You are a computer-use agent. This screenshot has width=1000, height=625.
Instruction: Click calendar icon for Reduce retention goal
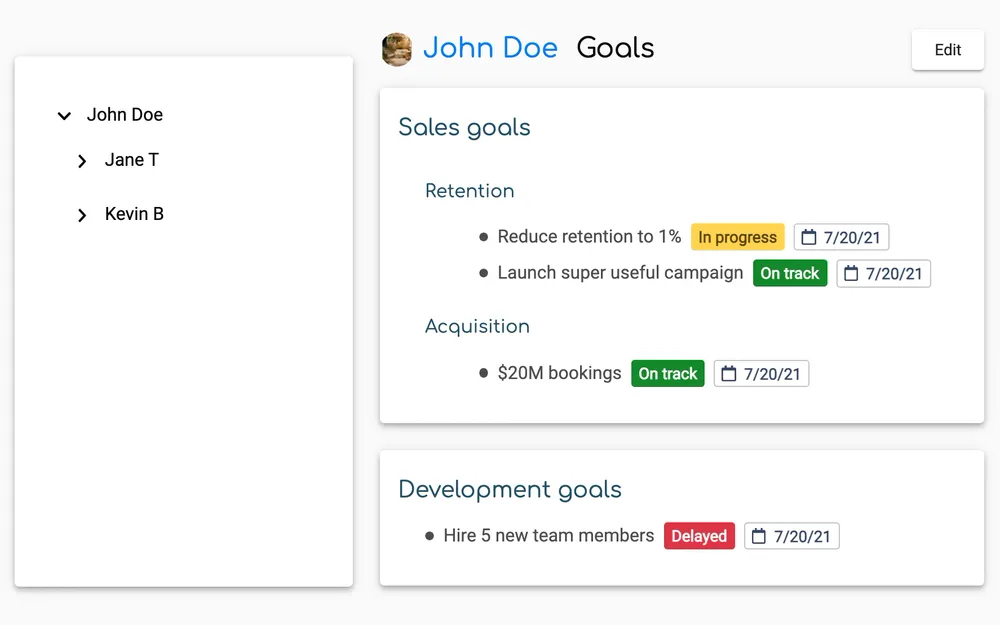(x=809, y=237)
